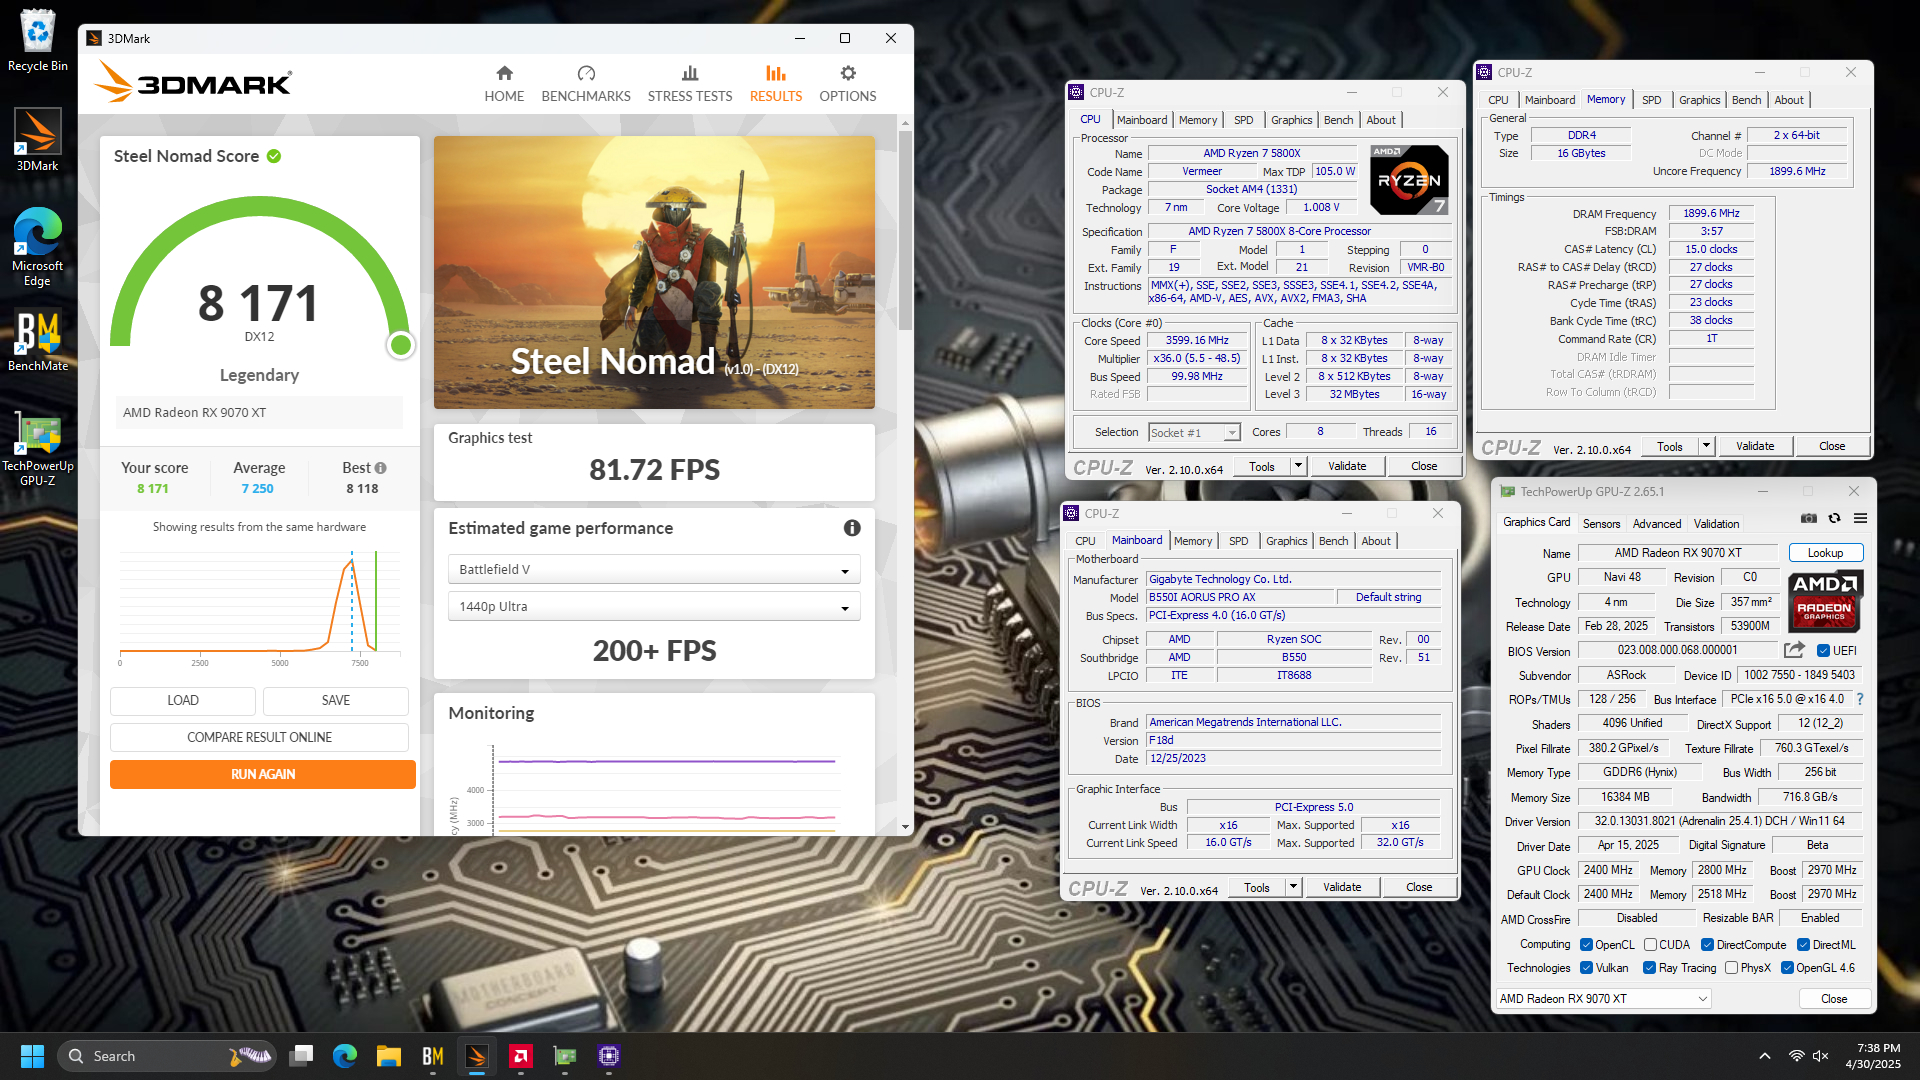Open Tools dropdown arrow in CPU-Z Mainboard window

click(x=1293, y=887)
